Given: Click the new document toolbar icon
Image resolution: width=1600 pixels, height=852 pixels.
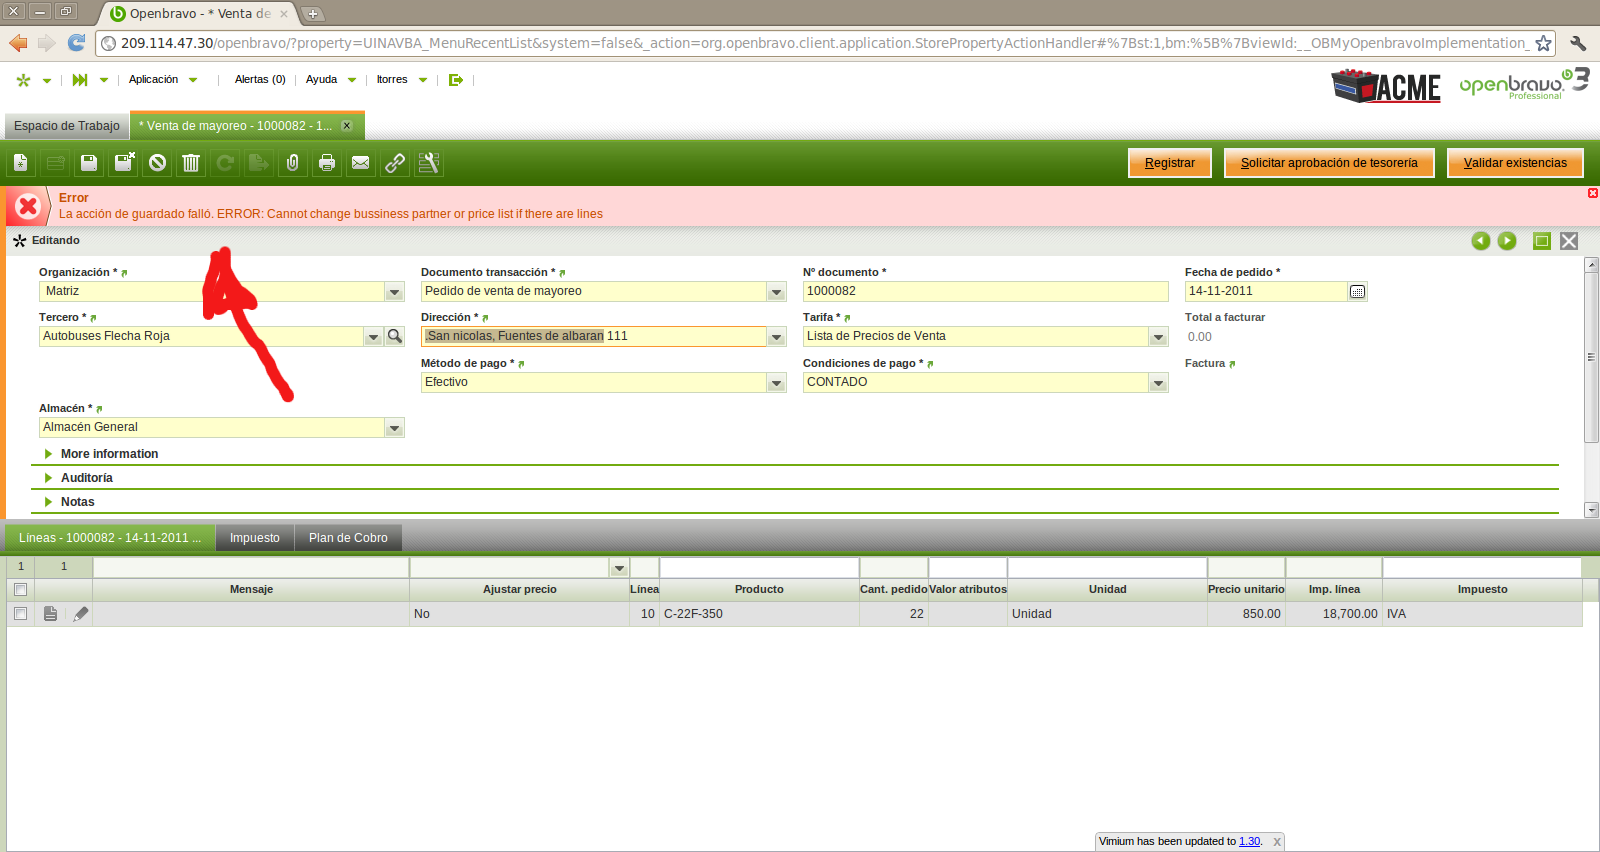Looking at the screenshot, I should pyautogui.click(x=21, y=163).
